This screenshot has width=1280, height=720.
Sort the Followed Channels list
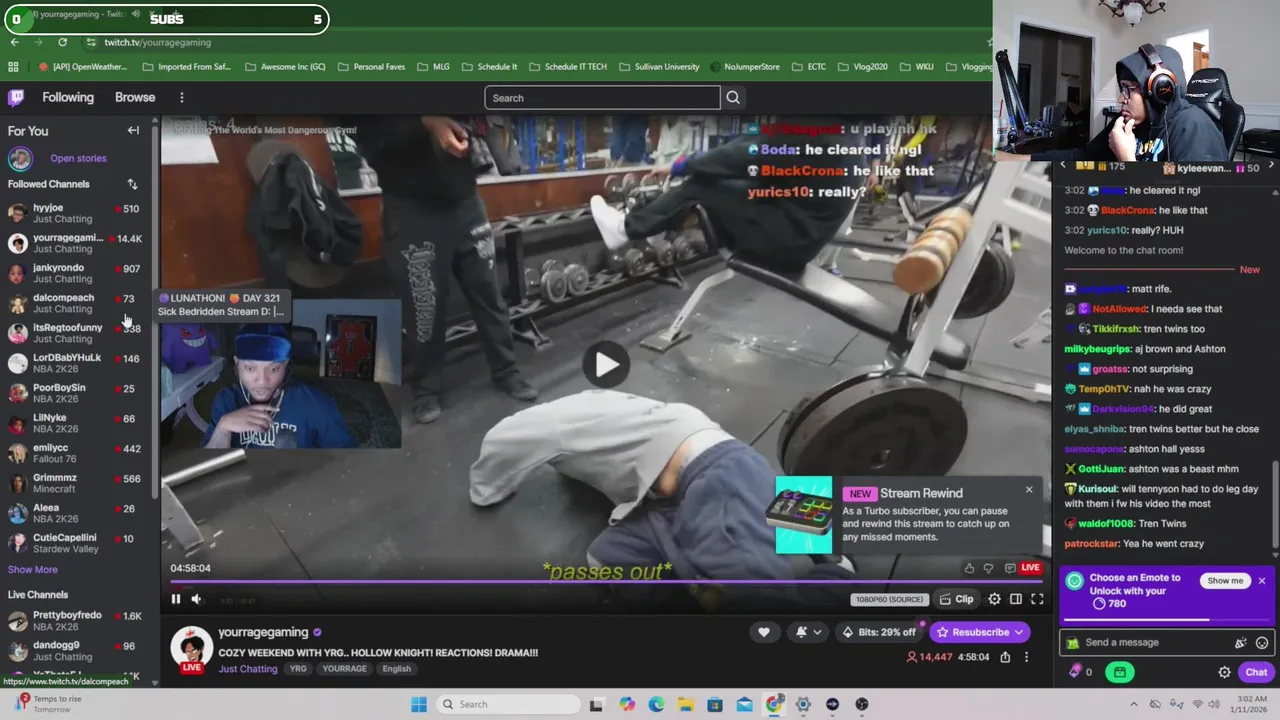[x=132, y=184]
